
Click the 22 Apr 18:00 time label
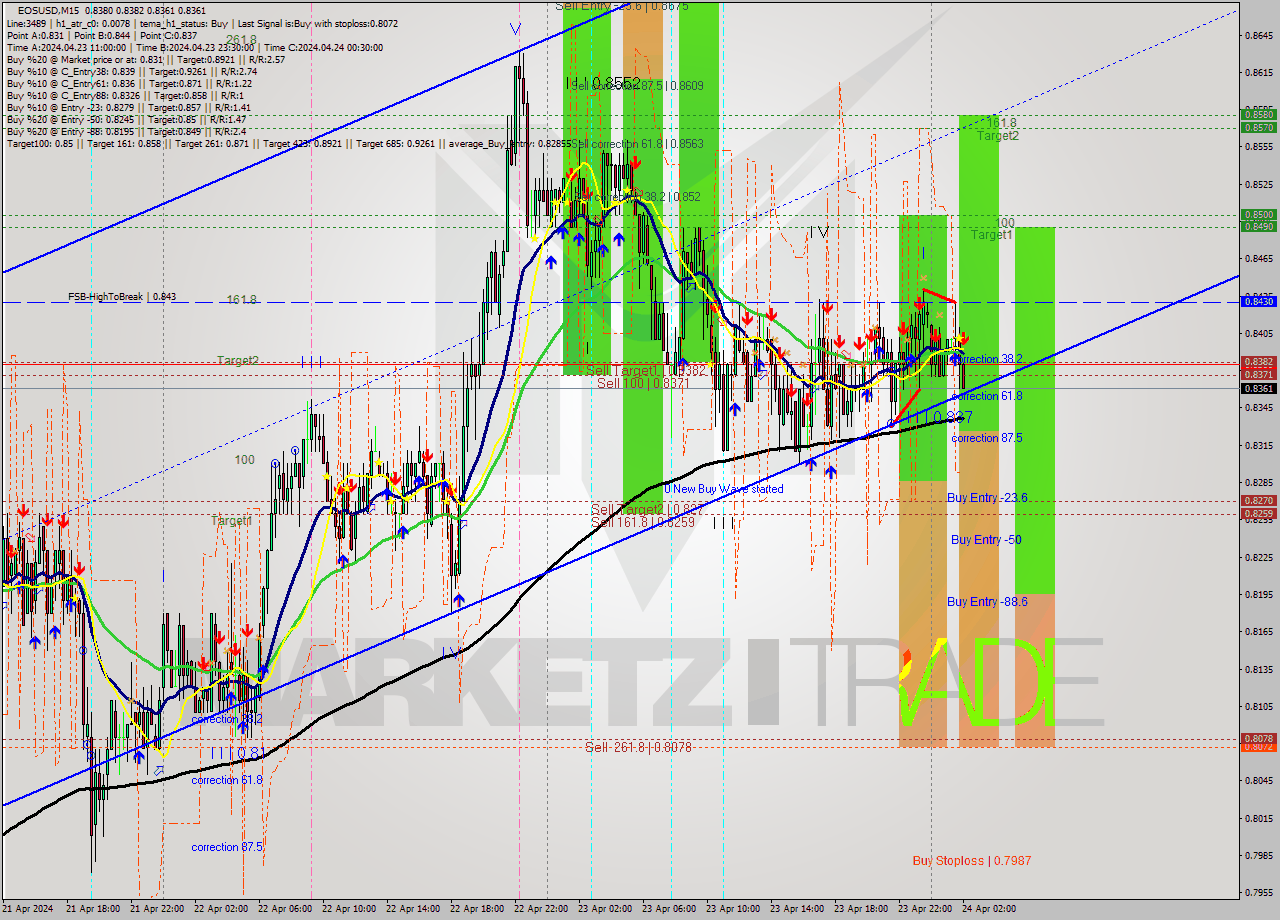(476, 909)
